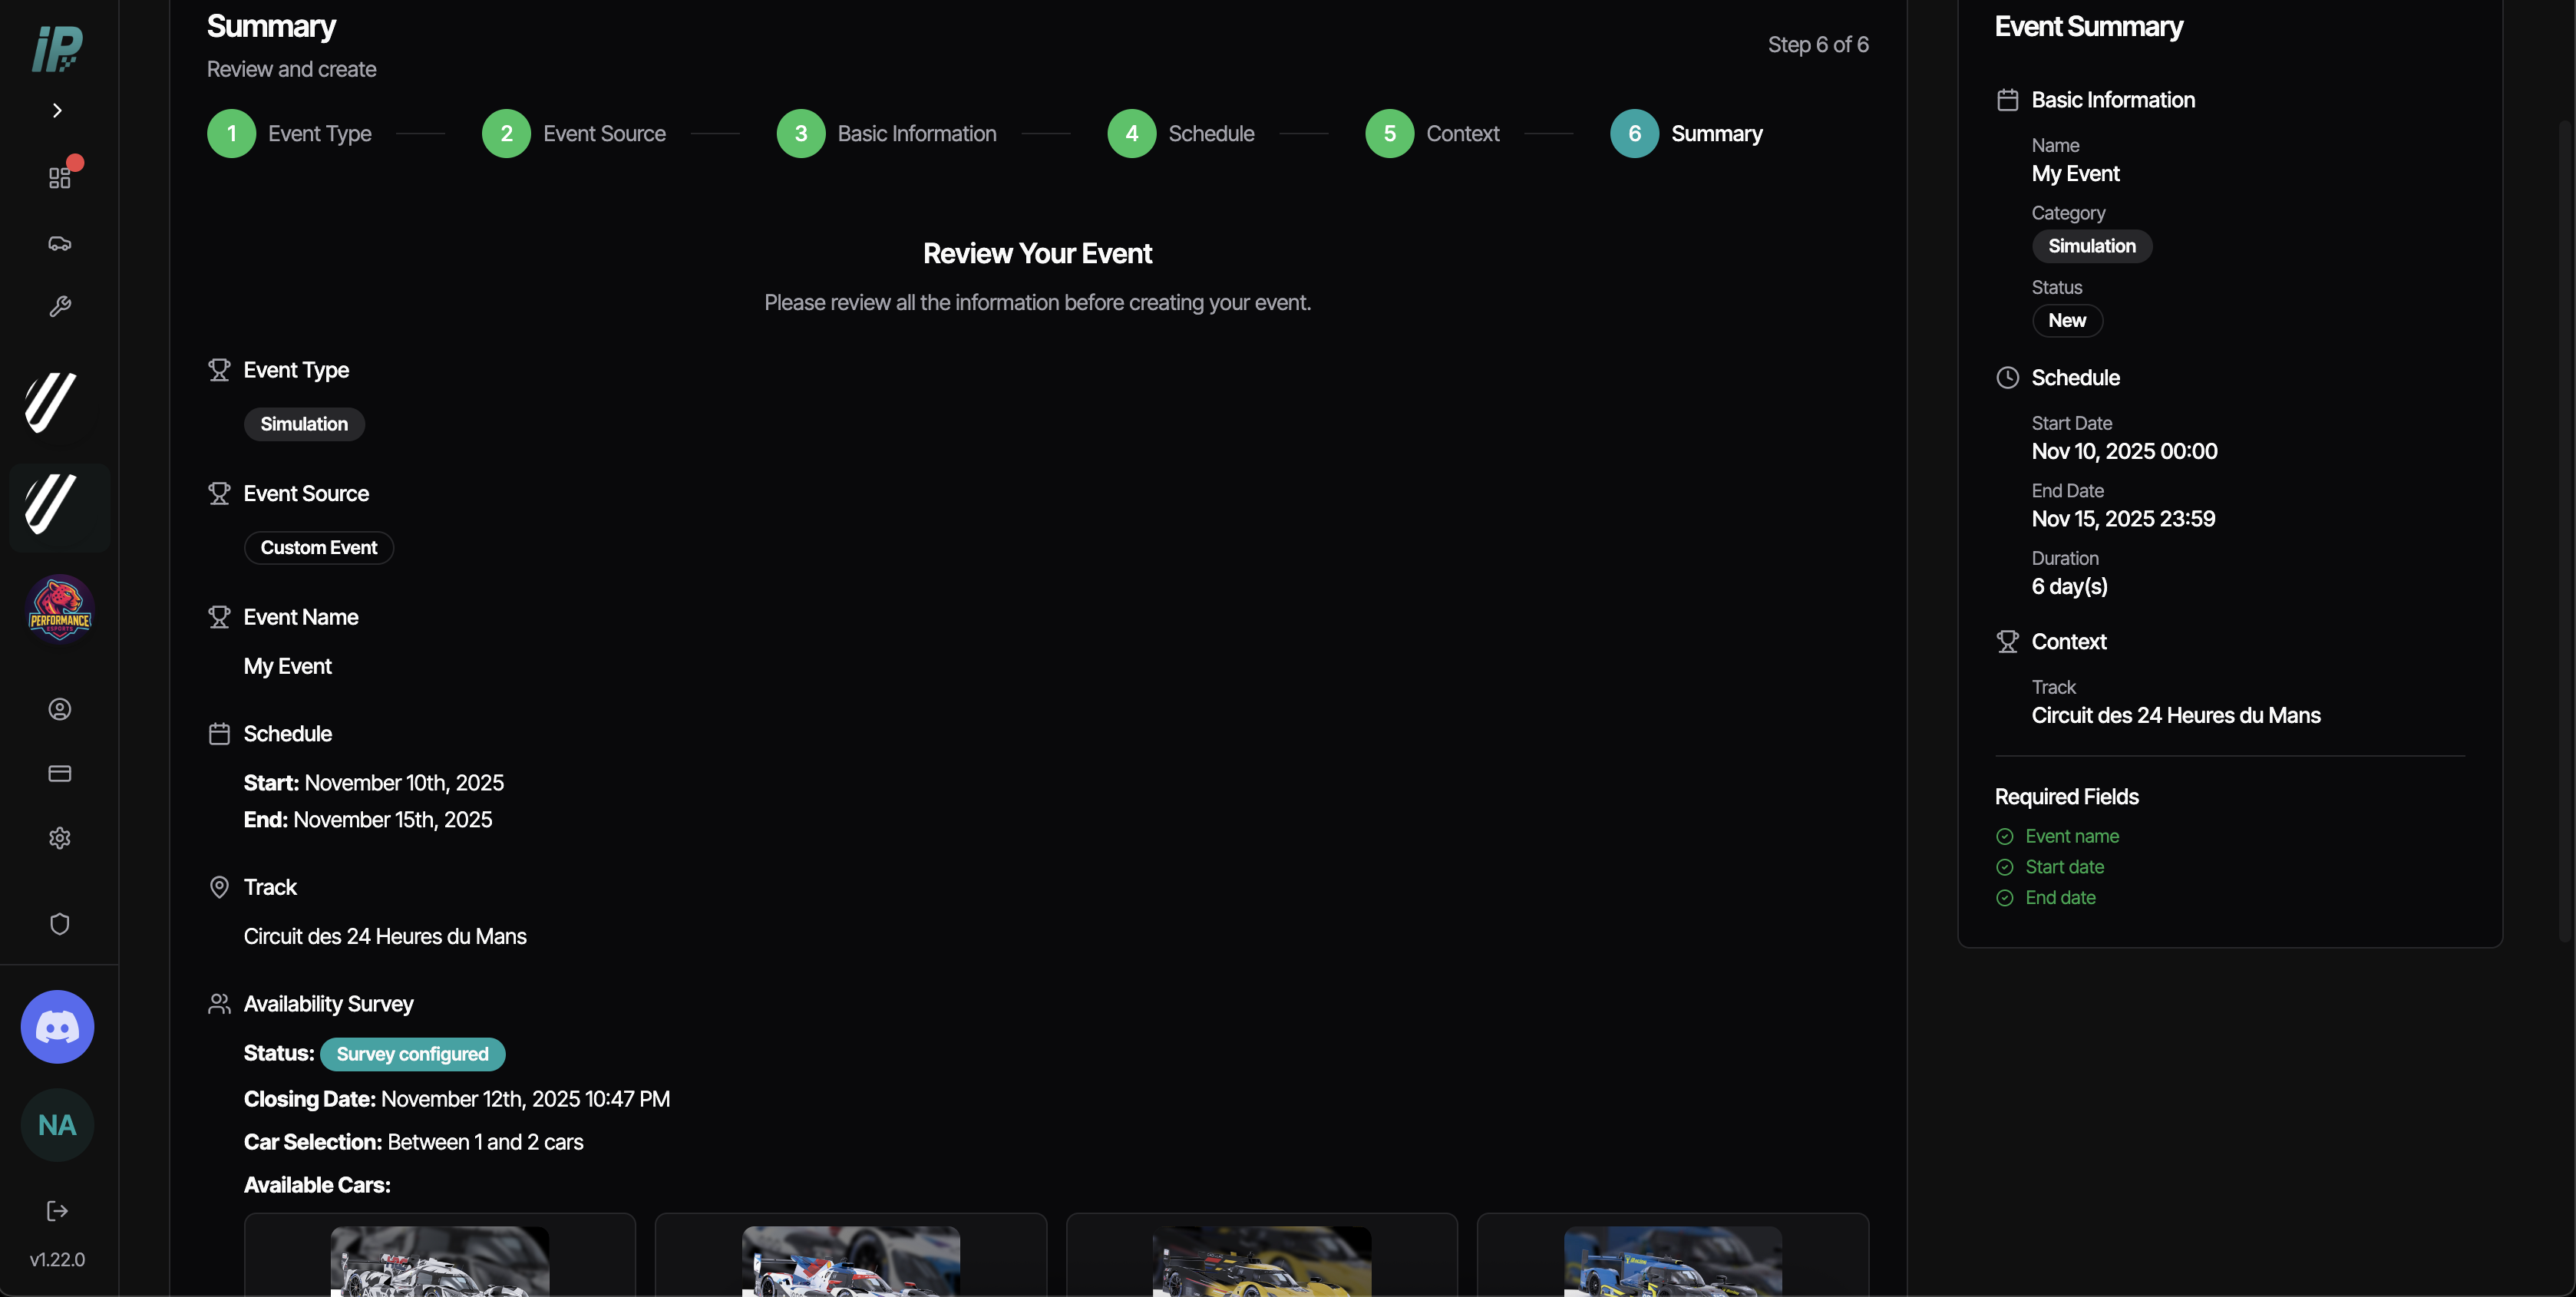The image size is (2576, 1297).
Task: Click the Nov 10, 2025 00:00 start date value
Action: [x=2124, y=451]
